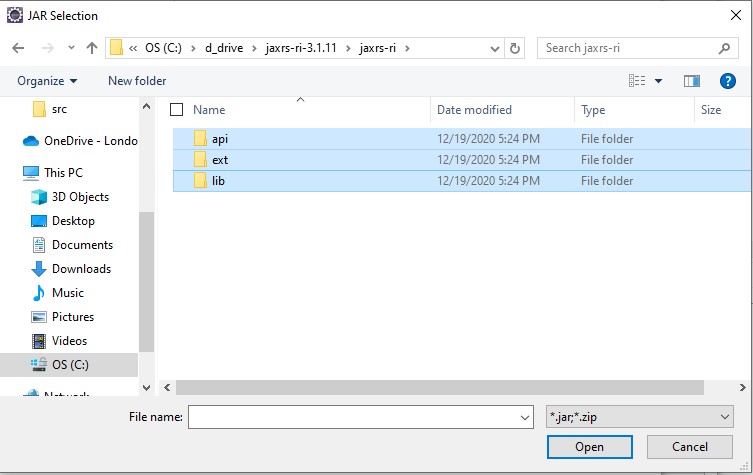This screenshot has width=753, height=475.
Task: Go to Documents in the sidebar
Action: coord(72,245)
